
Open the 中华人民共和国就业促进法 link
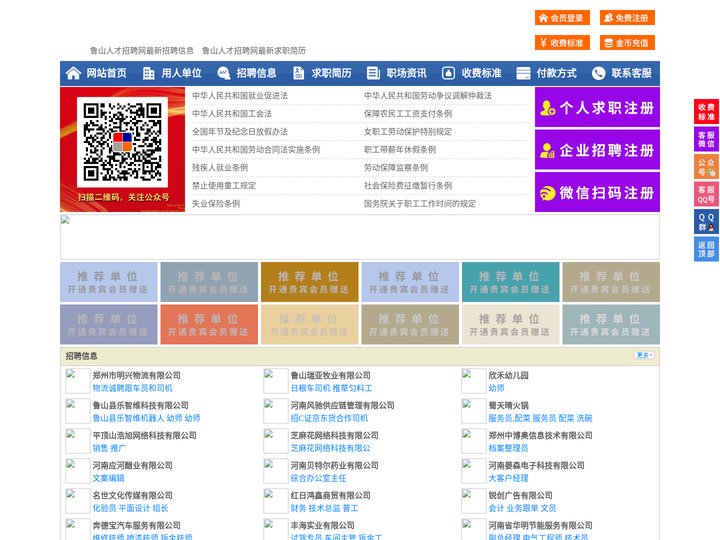[x=240, y=96]
